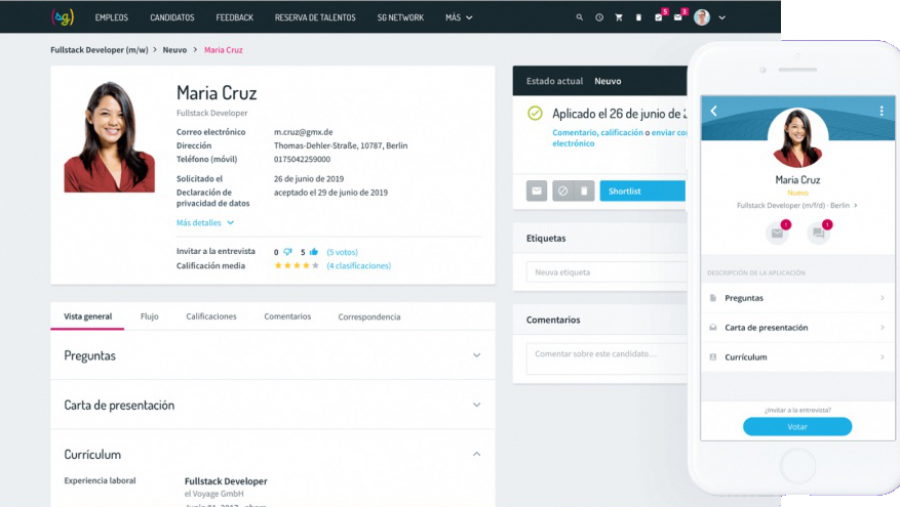Click the email candidate envelope button

537,191
